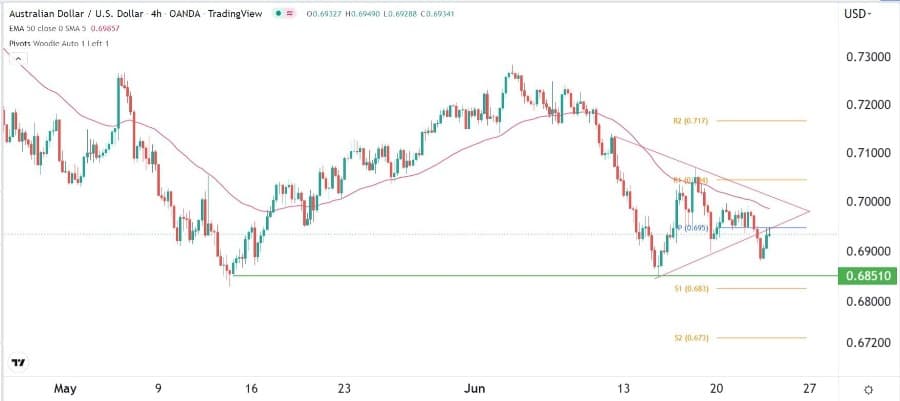Click the Australian Dollar / U.S. Dollar symbol title
900x401 pixels.
pos(87,15)
